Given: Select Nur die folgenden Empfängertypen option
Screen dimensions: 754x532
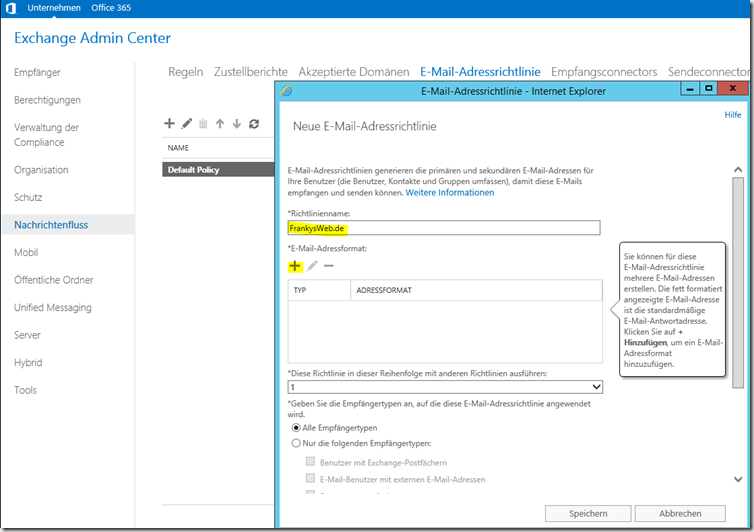Looking at the screenshot, I should click(x=295, y=443).
